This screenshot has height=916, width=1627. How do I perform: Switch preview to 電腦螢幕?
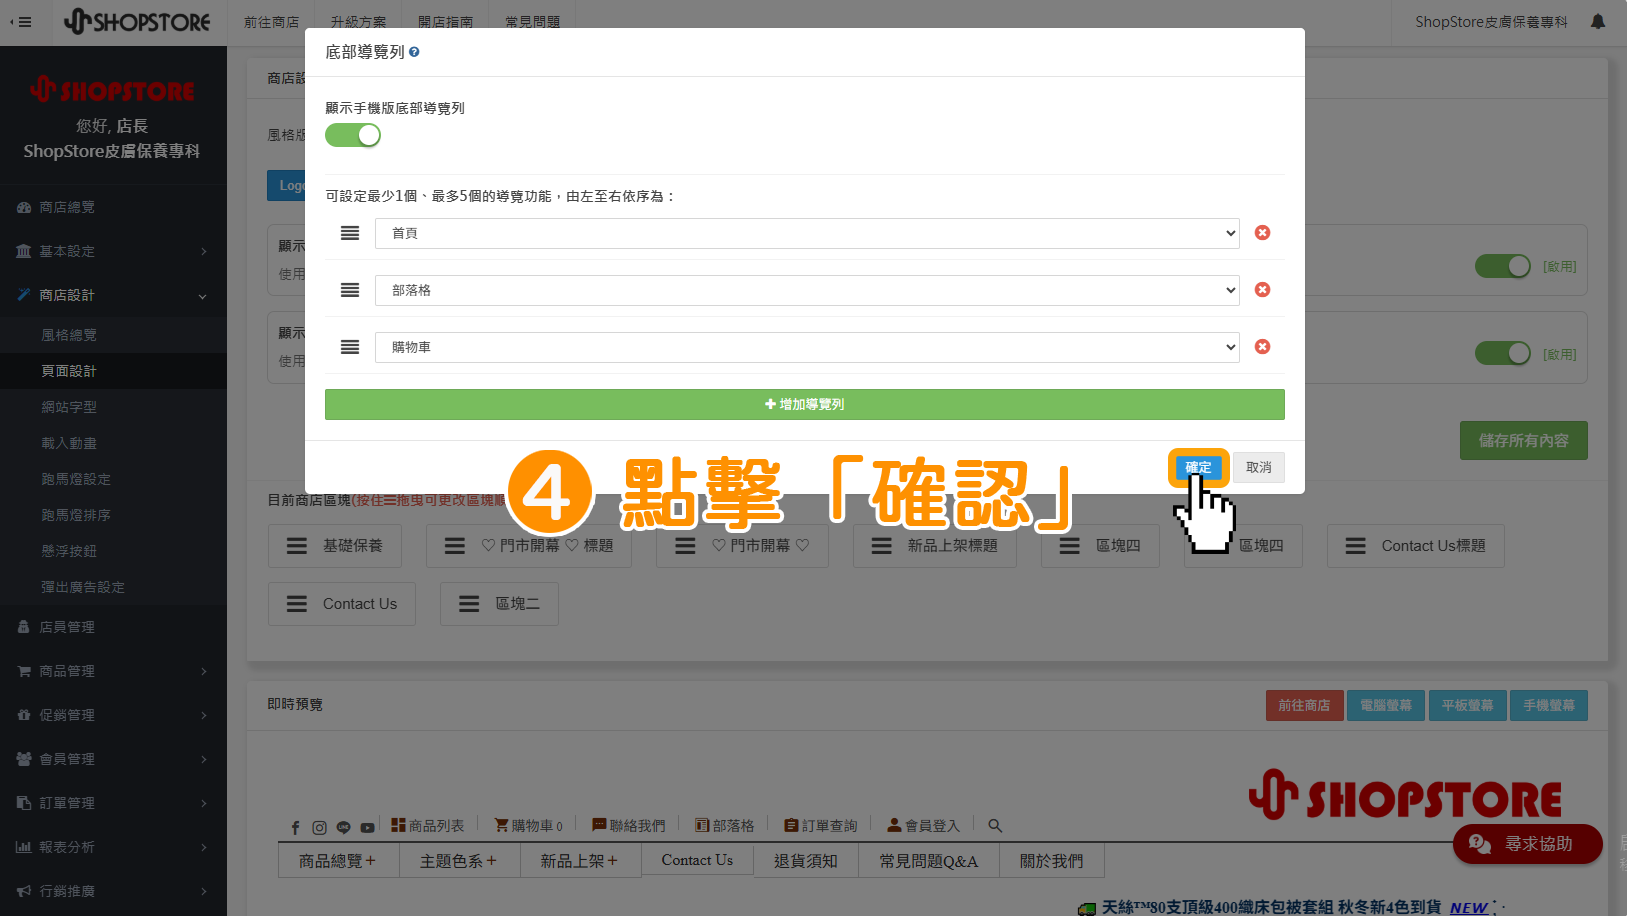(1386, 705)
